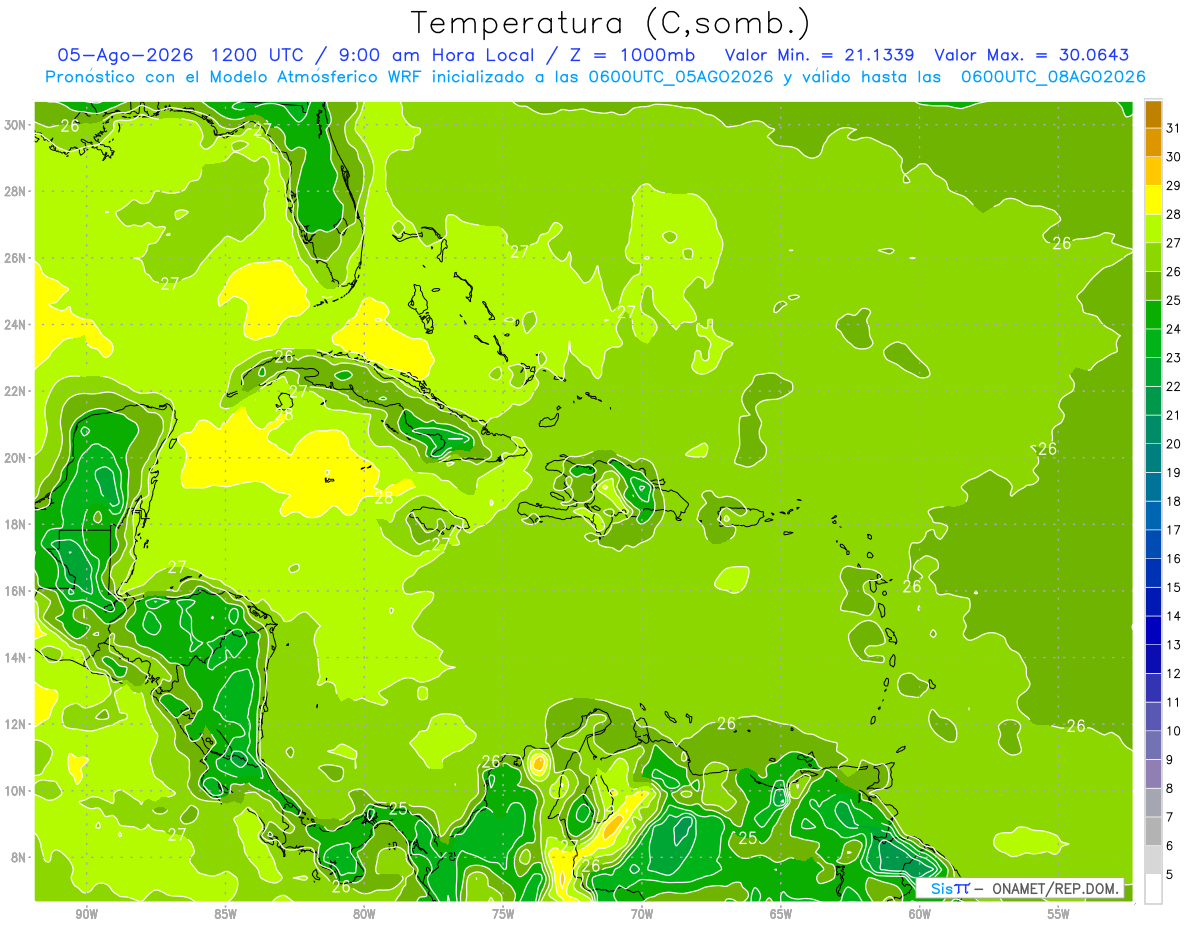Click the '90W' longitude axis label
Image resolution: width=1200 pixels, height=927 pixels.
pyautogui.click(x=86, y=914)
